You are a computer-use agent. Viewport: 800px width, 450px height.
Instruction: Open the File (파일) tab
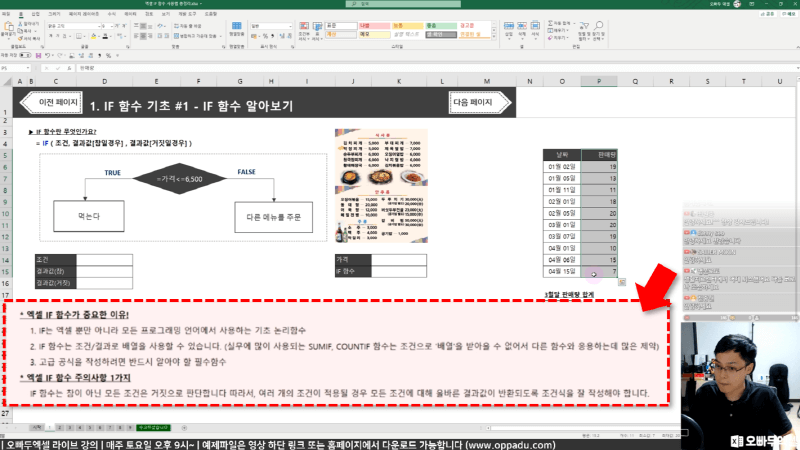6,14
